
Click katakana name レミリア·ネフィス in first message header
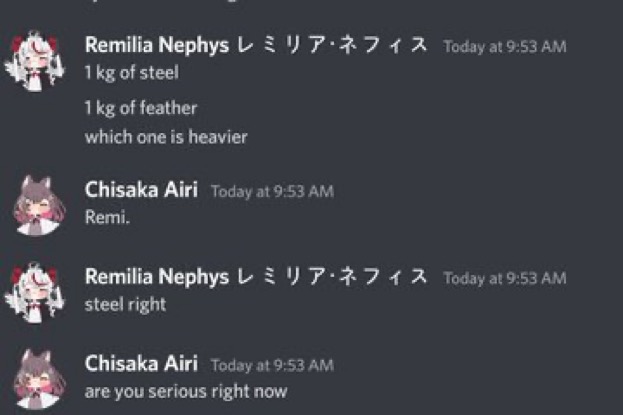pos(332,45)
